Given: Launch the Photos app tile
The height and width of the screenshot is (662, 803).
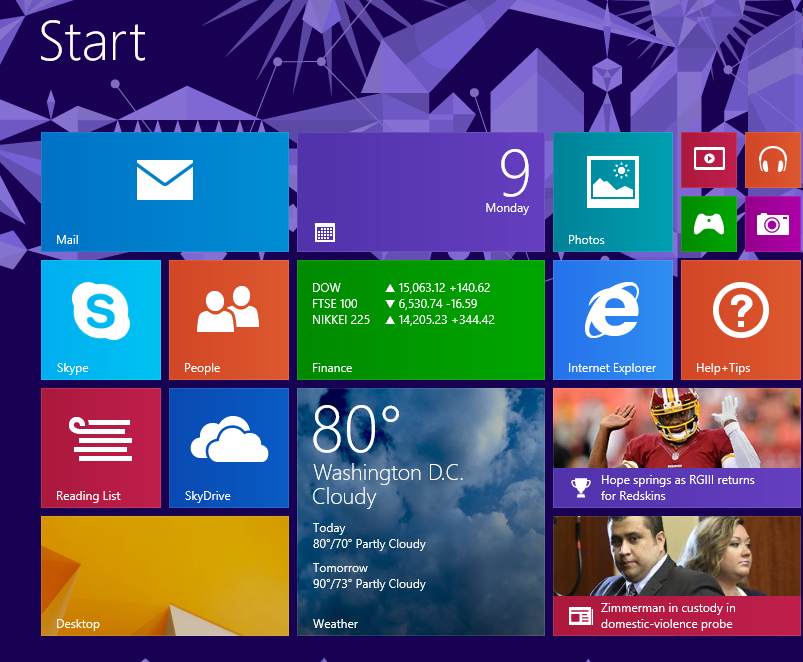Looking at the screenshot, I should pos(613,191).
